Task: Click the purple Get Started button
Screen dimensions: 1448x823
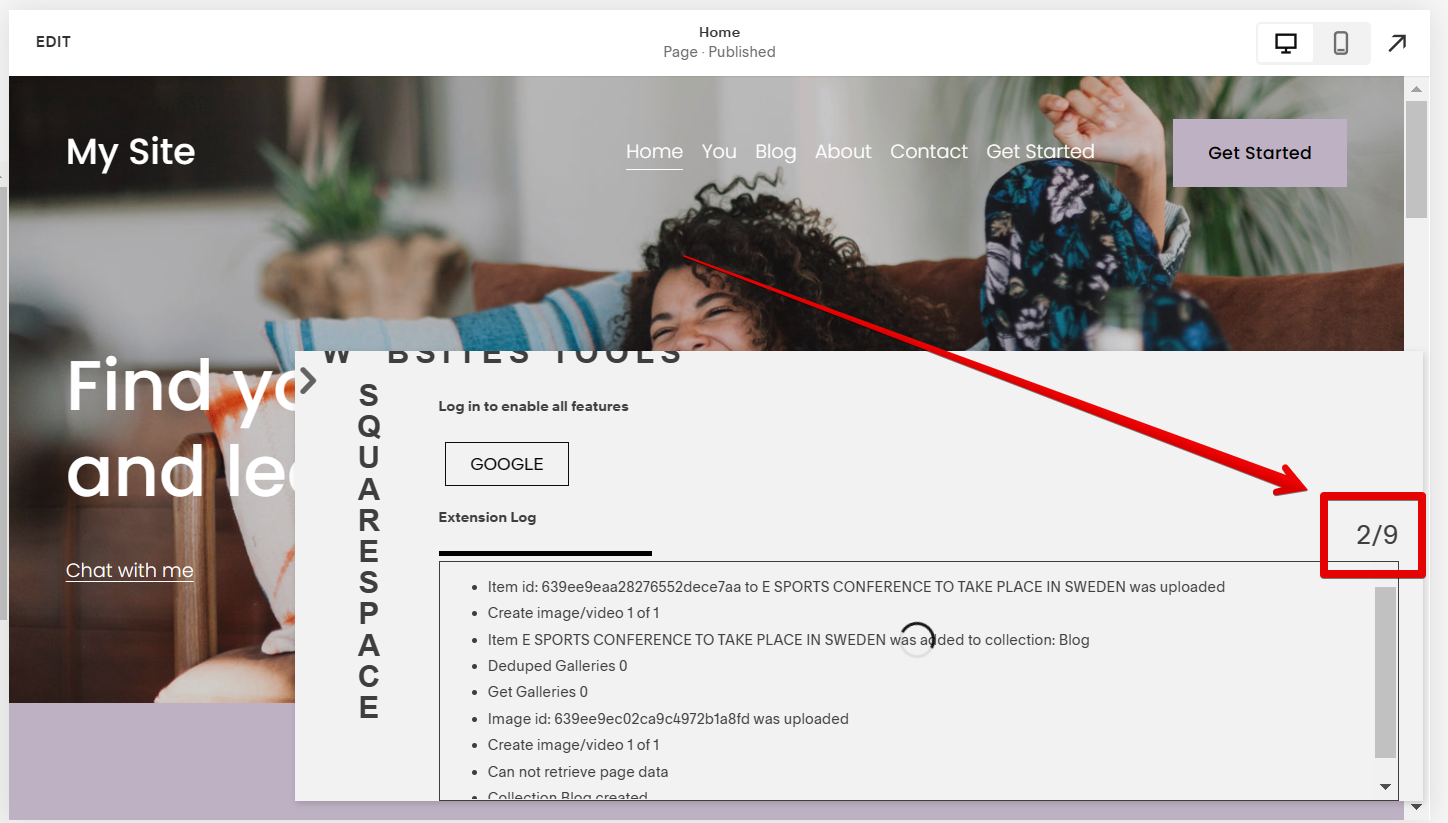Action: (1260, 153)
